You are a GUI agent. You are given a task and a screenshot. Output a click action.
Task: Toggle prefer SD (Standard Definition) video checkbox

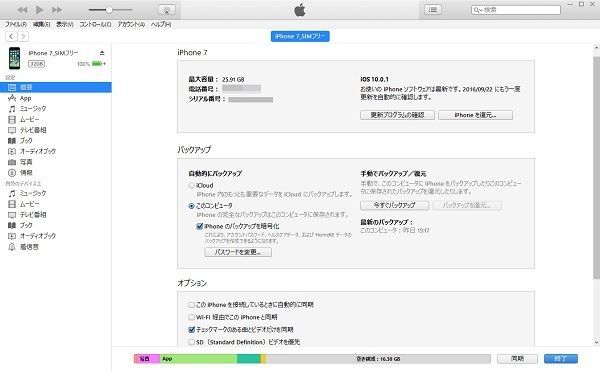point(191,342)
